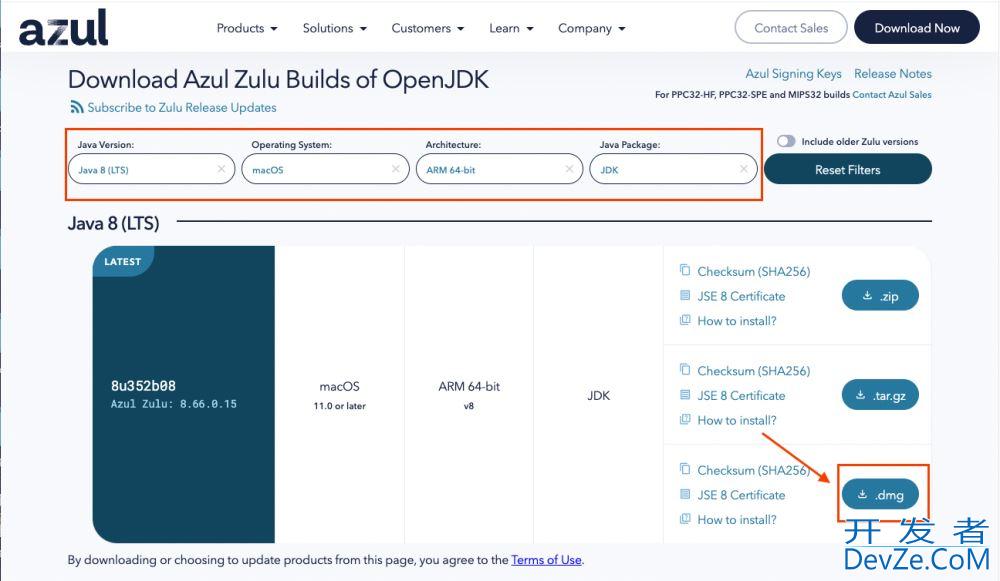Download the .dmg installer
Screen dimensions: 1000x581
coord(880,494)
